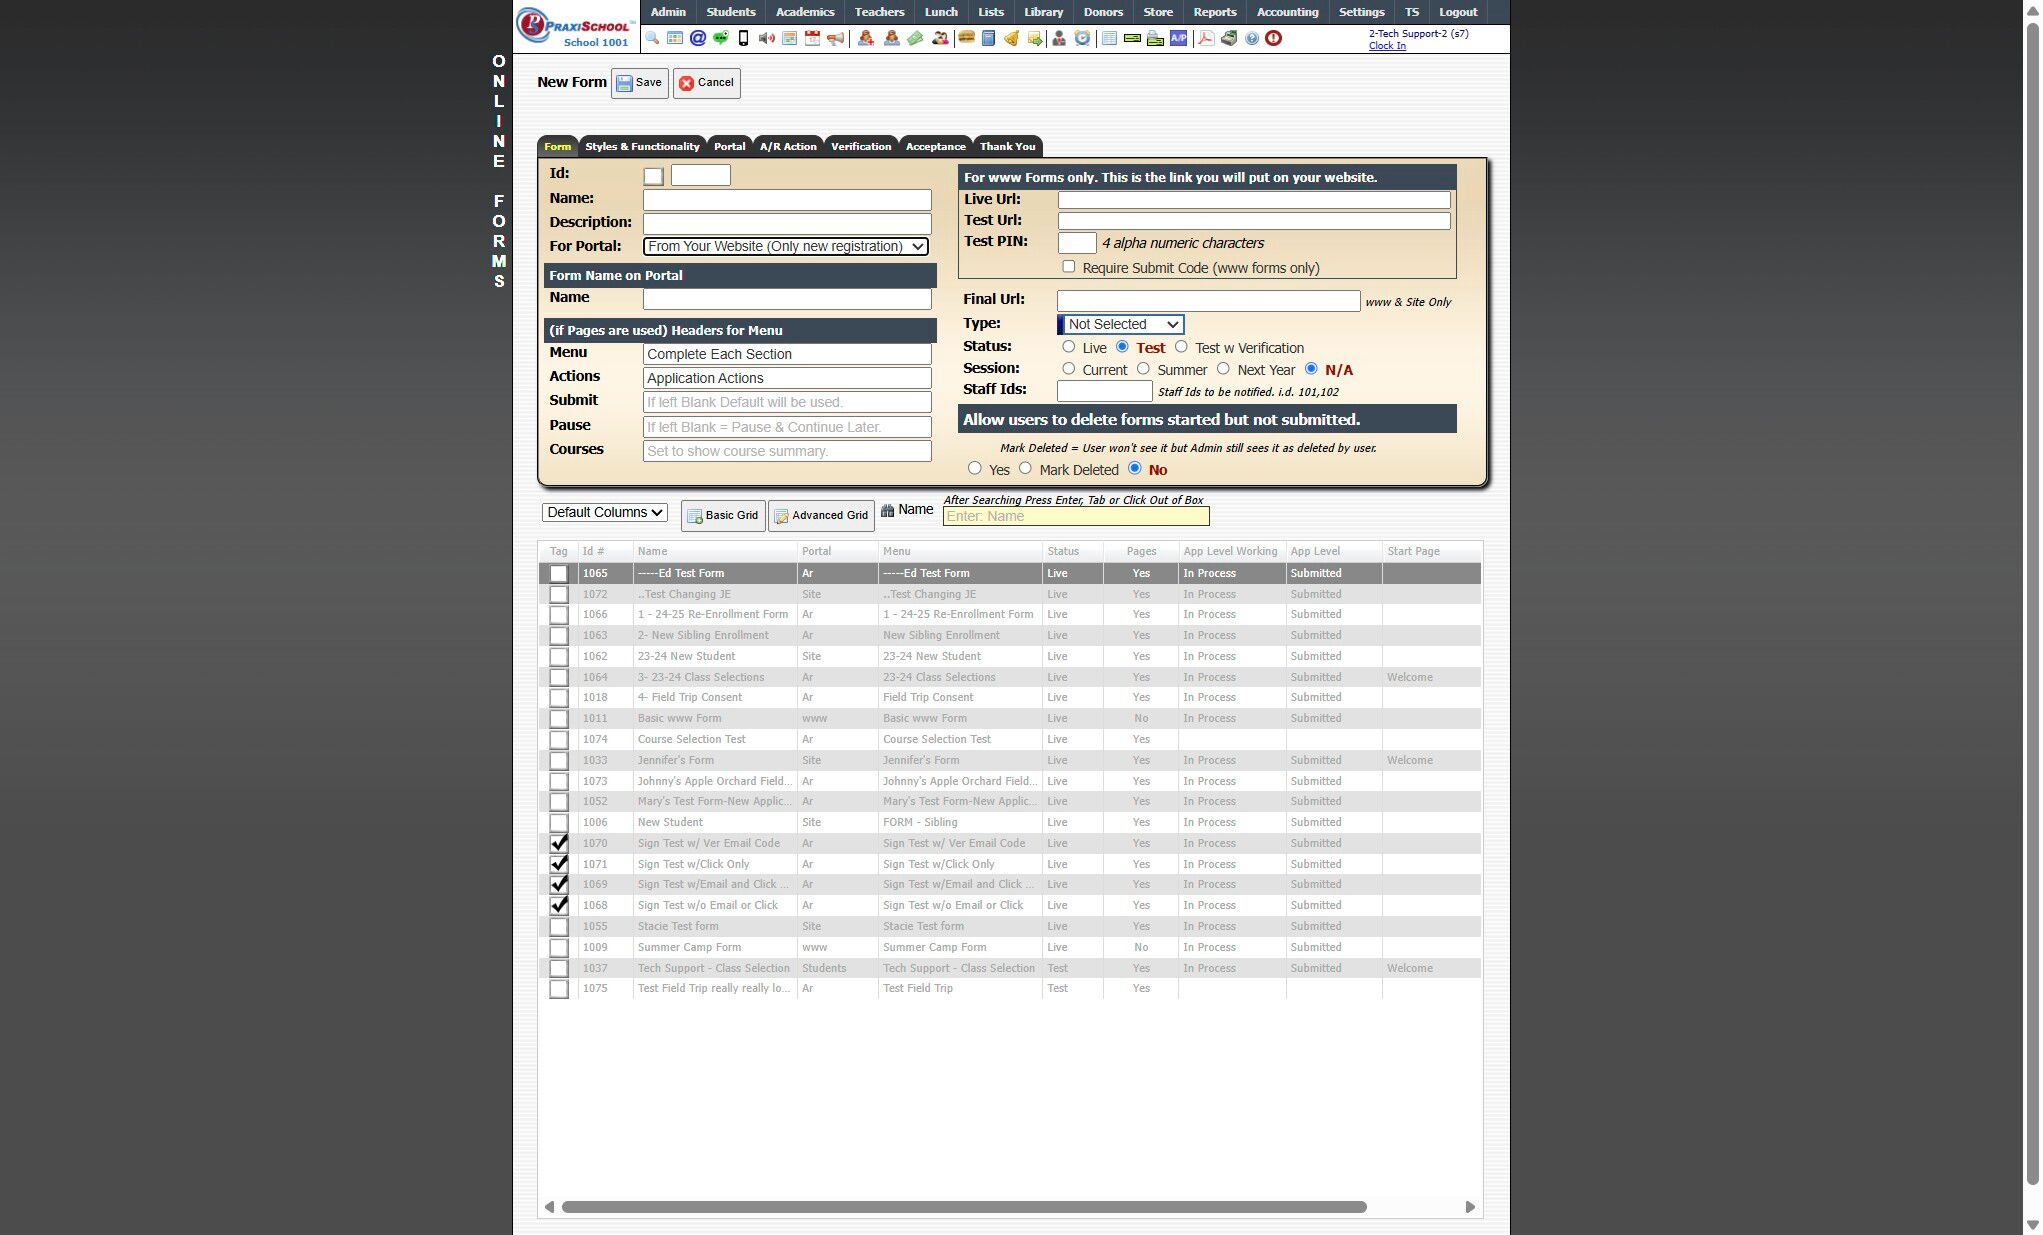Viewport: 2043px width, 1235px height.
Task: Click the PDF document icon
Action: [x=1206, y=38]
